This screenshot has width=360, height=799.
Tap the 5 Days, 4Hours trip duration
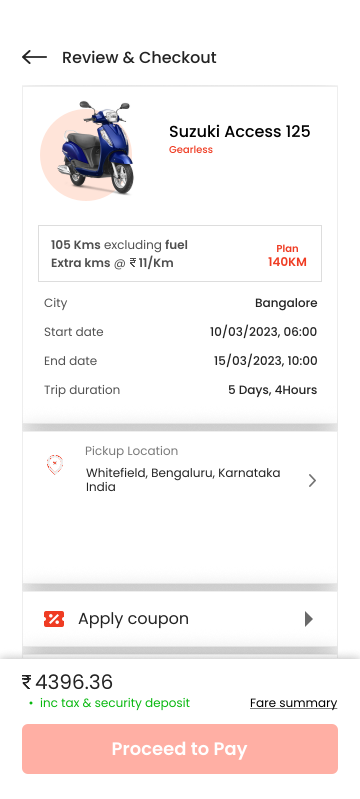(x=272, y=390)
